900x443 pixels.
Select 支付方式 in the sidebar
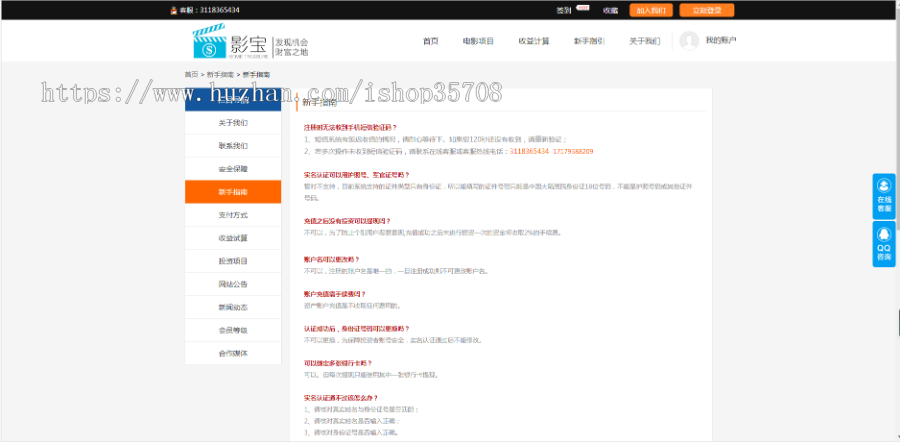233,215
